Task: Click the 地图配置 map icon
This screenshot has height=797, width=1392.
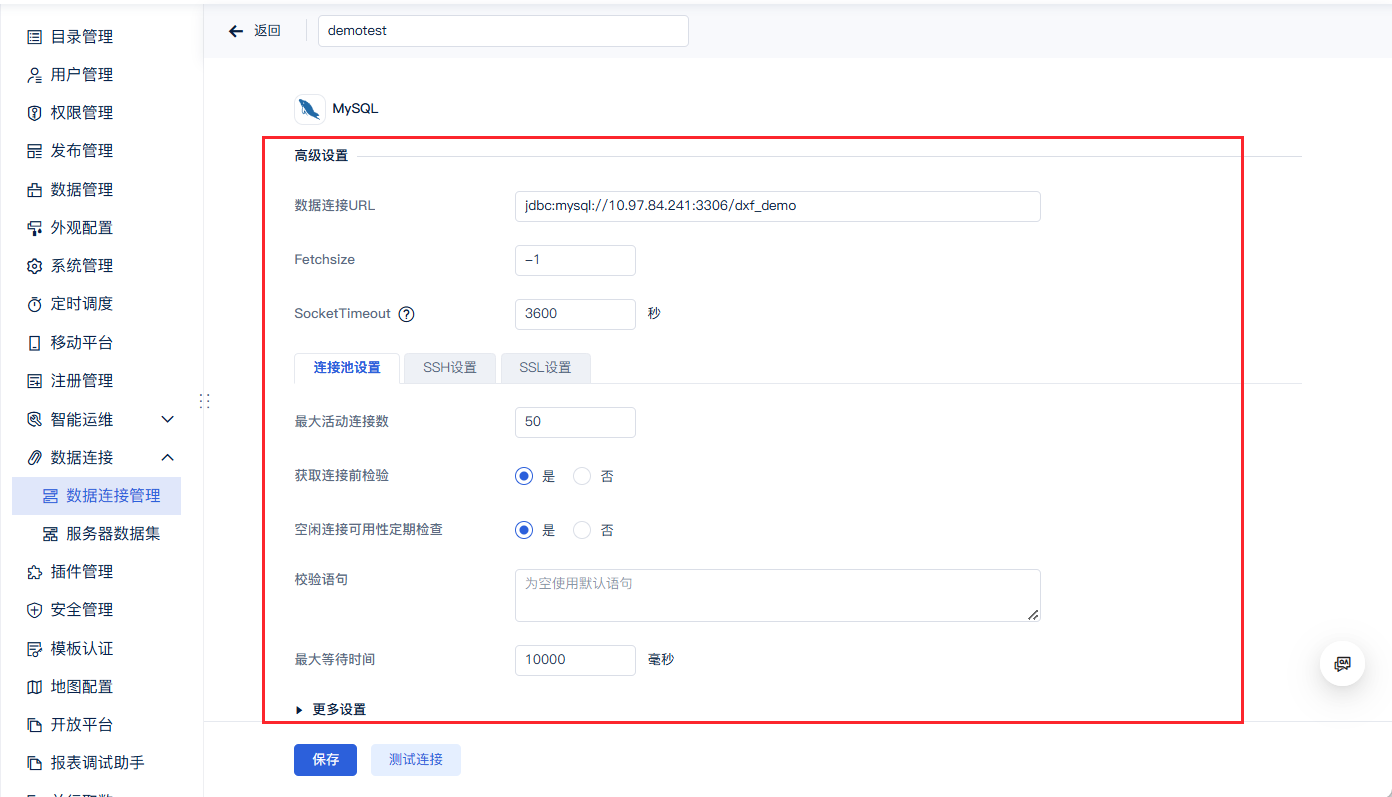Action: coord(34,687)
